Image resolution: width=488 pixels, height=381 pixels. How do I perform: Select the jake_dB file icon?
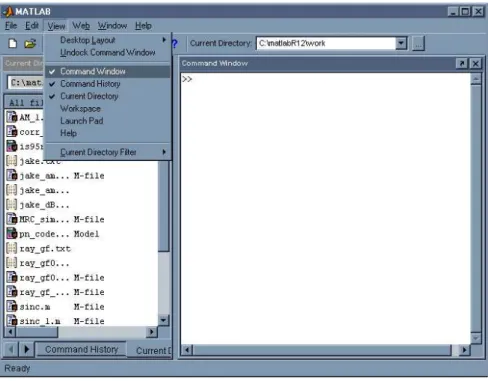[12, 204]
